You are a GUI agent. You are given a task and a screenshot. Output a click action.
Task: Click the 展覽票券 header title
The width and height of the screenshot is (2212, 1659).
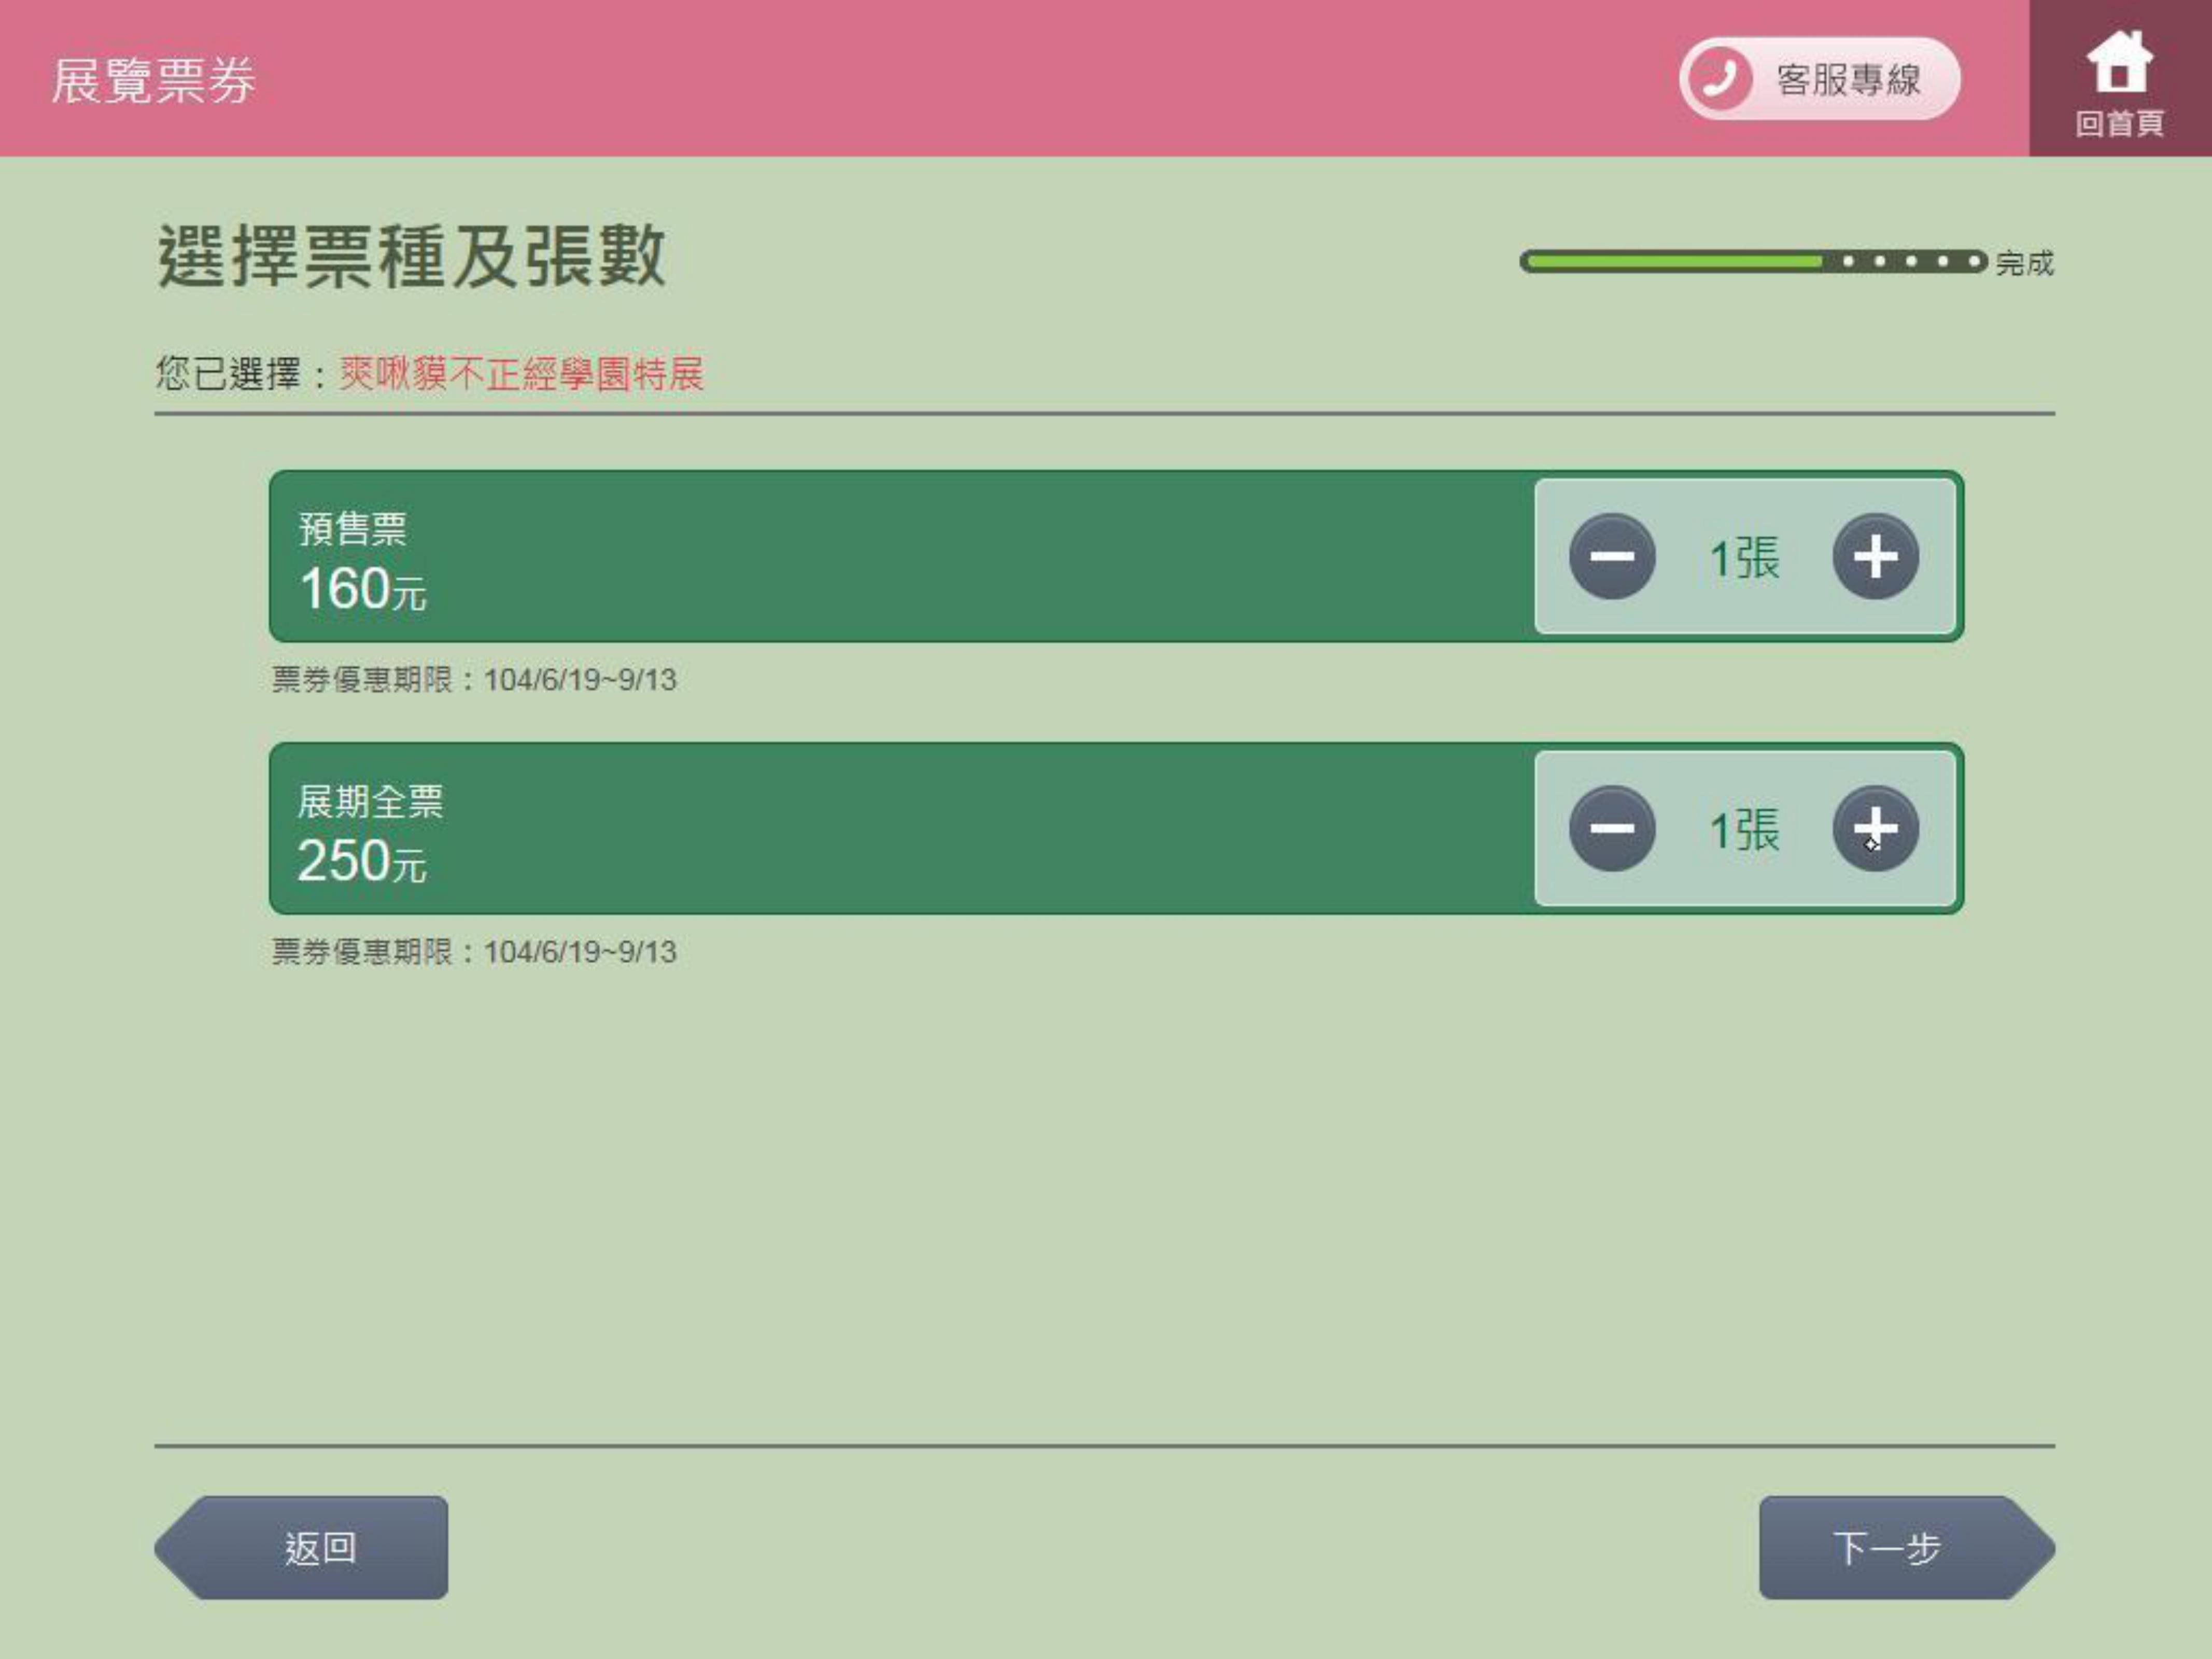[154, 80]
